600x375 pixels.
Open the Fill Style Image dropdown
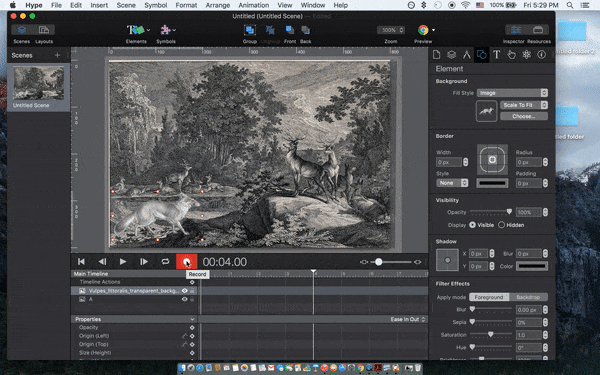click(x=512, y=93)
